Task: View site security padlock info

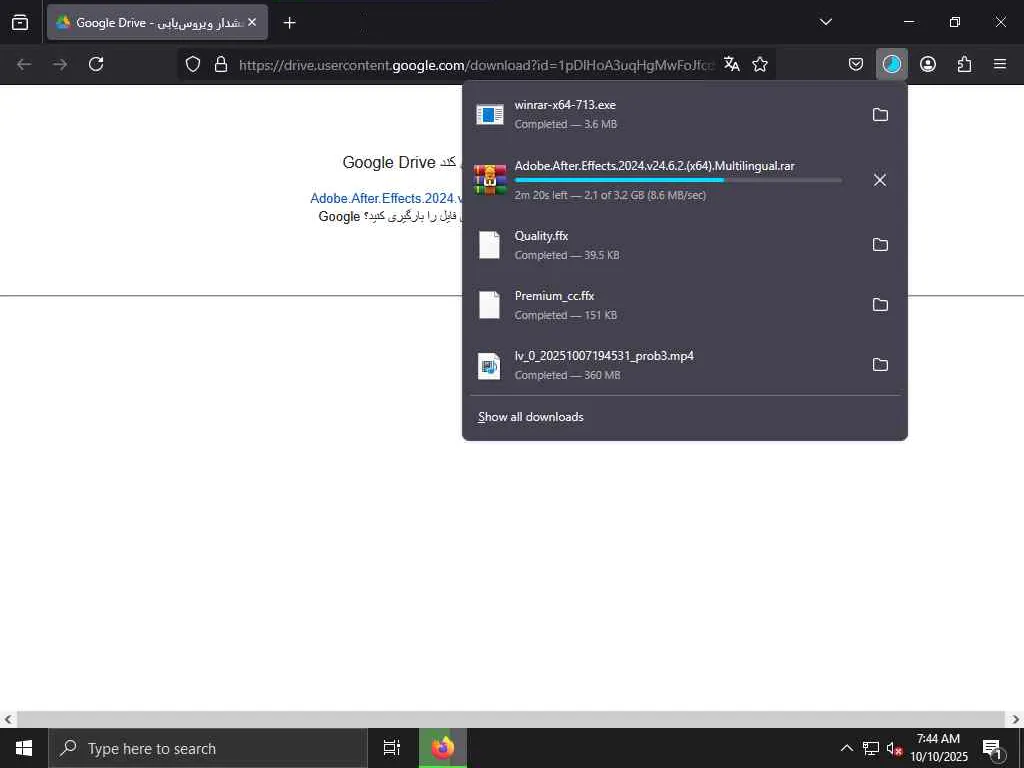Action: coord(221,64)
